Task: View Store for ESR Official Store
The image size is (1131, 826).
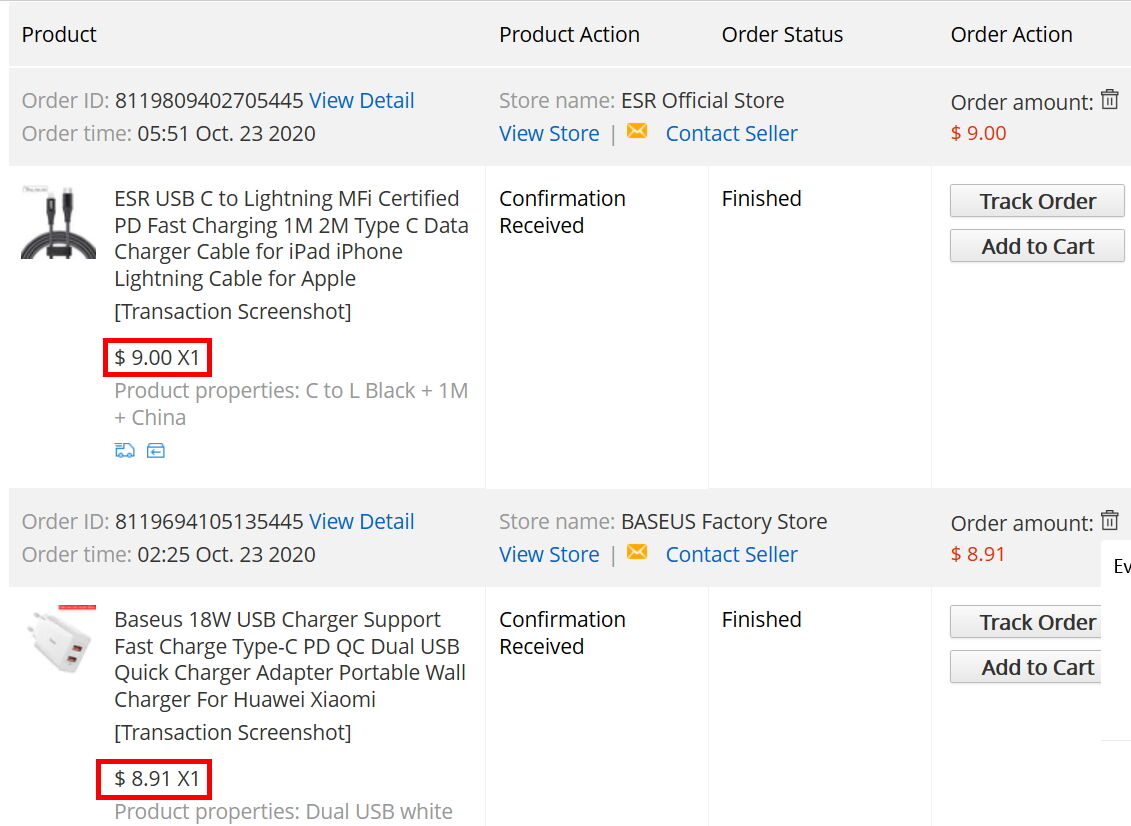Action: pos(549,133)
